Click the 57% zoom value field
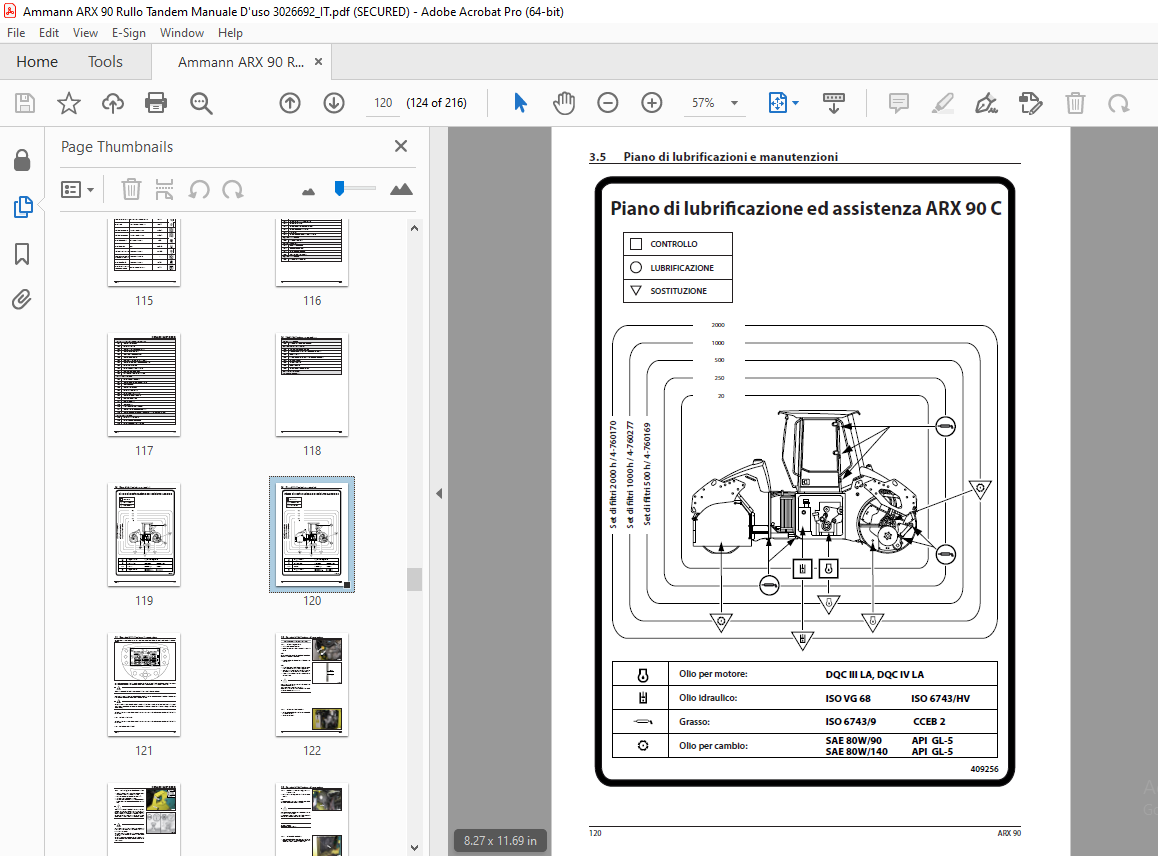The image size is (1158, 856). click(x=703, y=103)
